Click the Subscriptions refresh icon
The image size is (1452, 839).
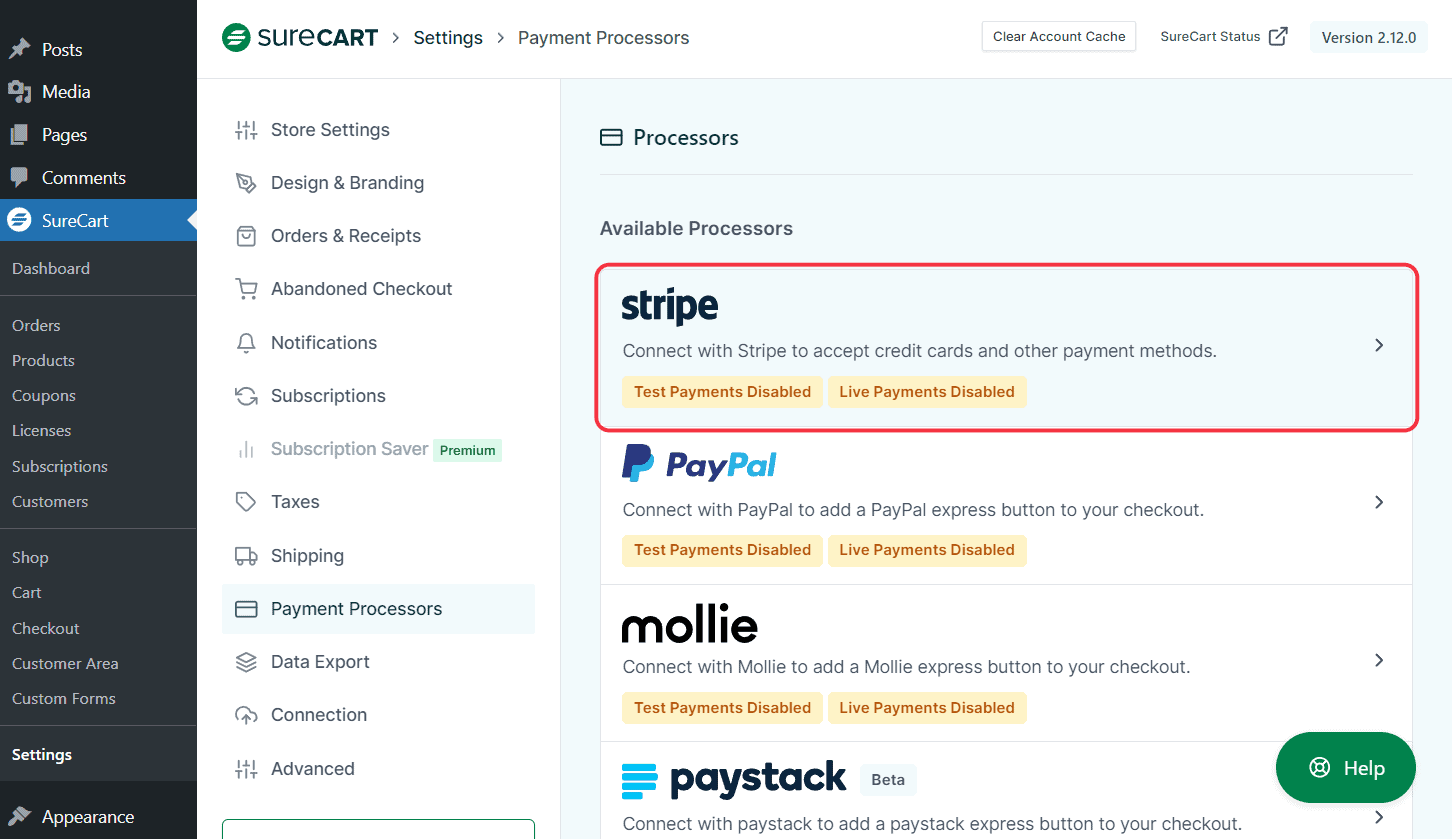coord(246,396)
